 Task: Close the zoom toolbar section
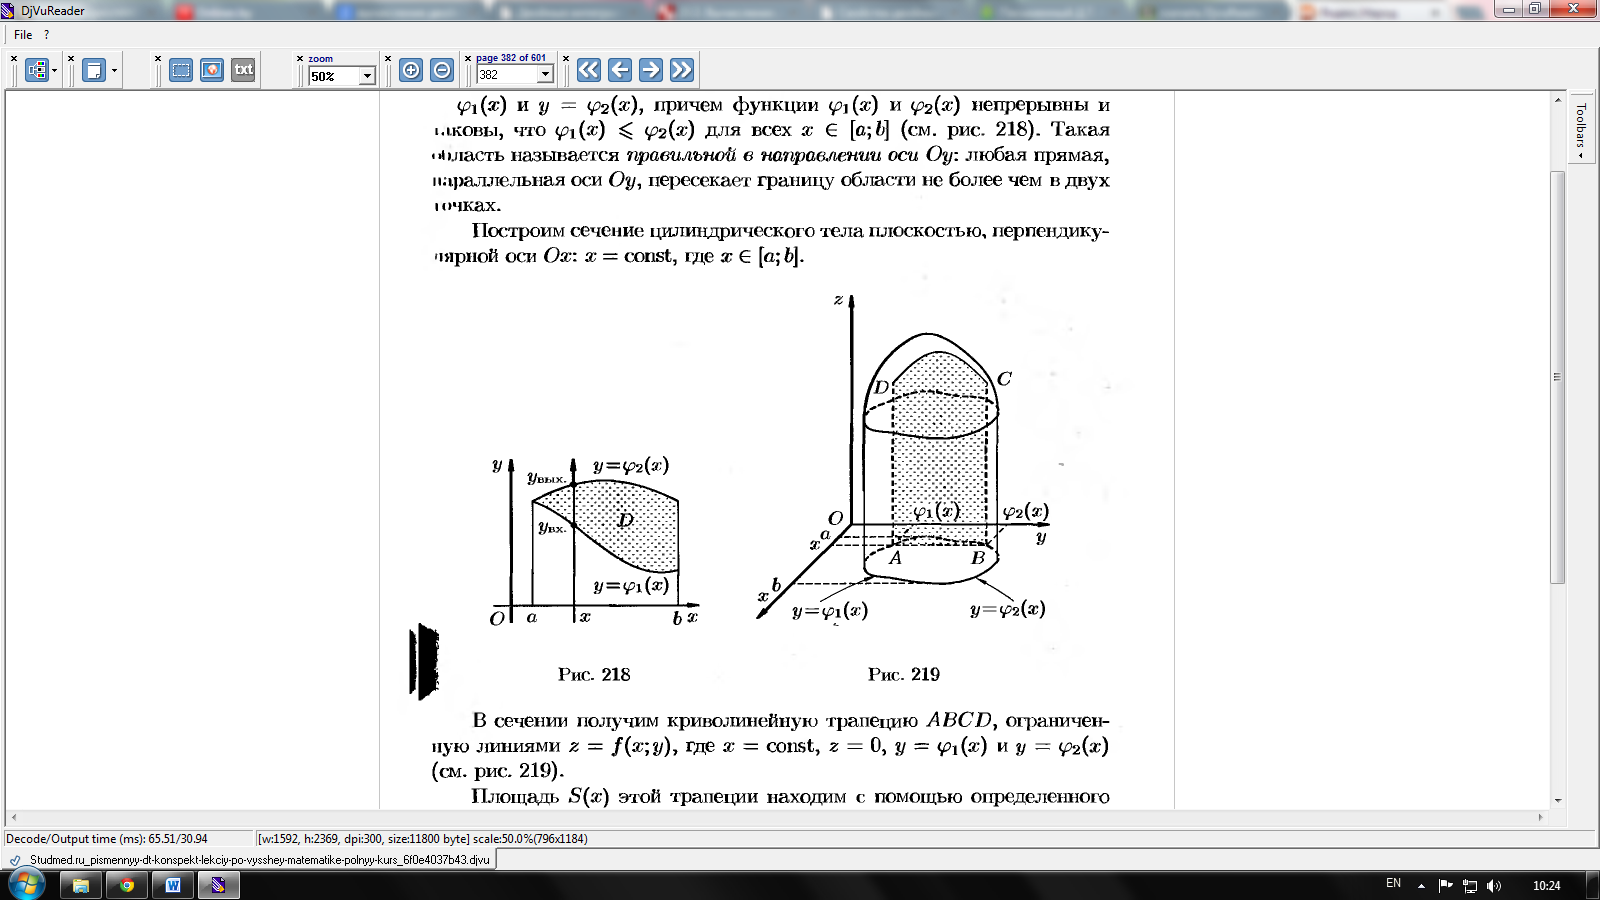300,58
